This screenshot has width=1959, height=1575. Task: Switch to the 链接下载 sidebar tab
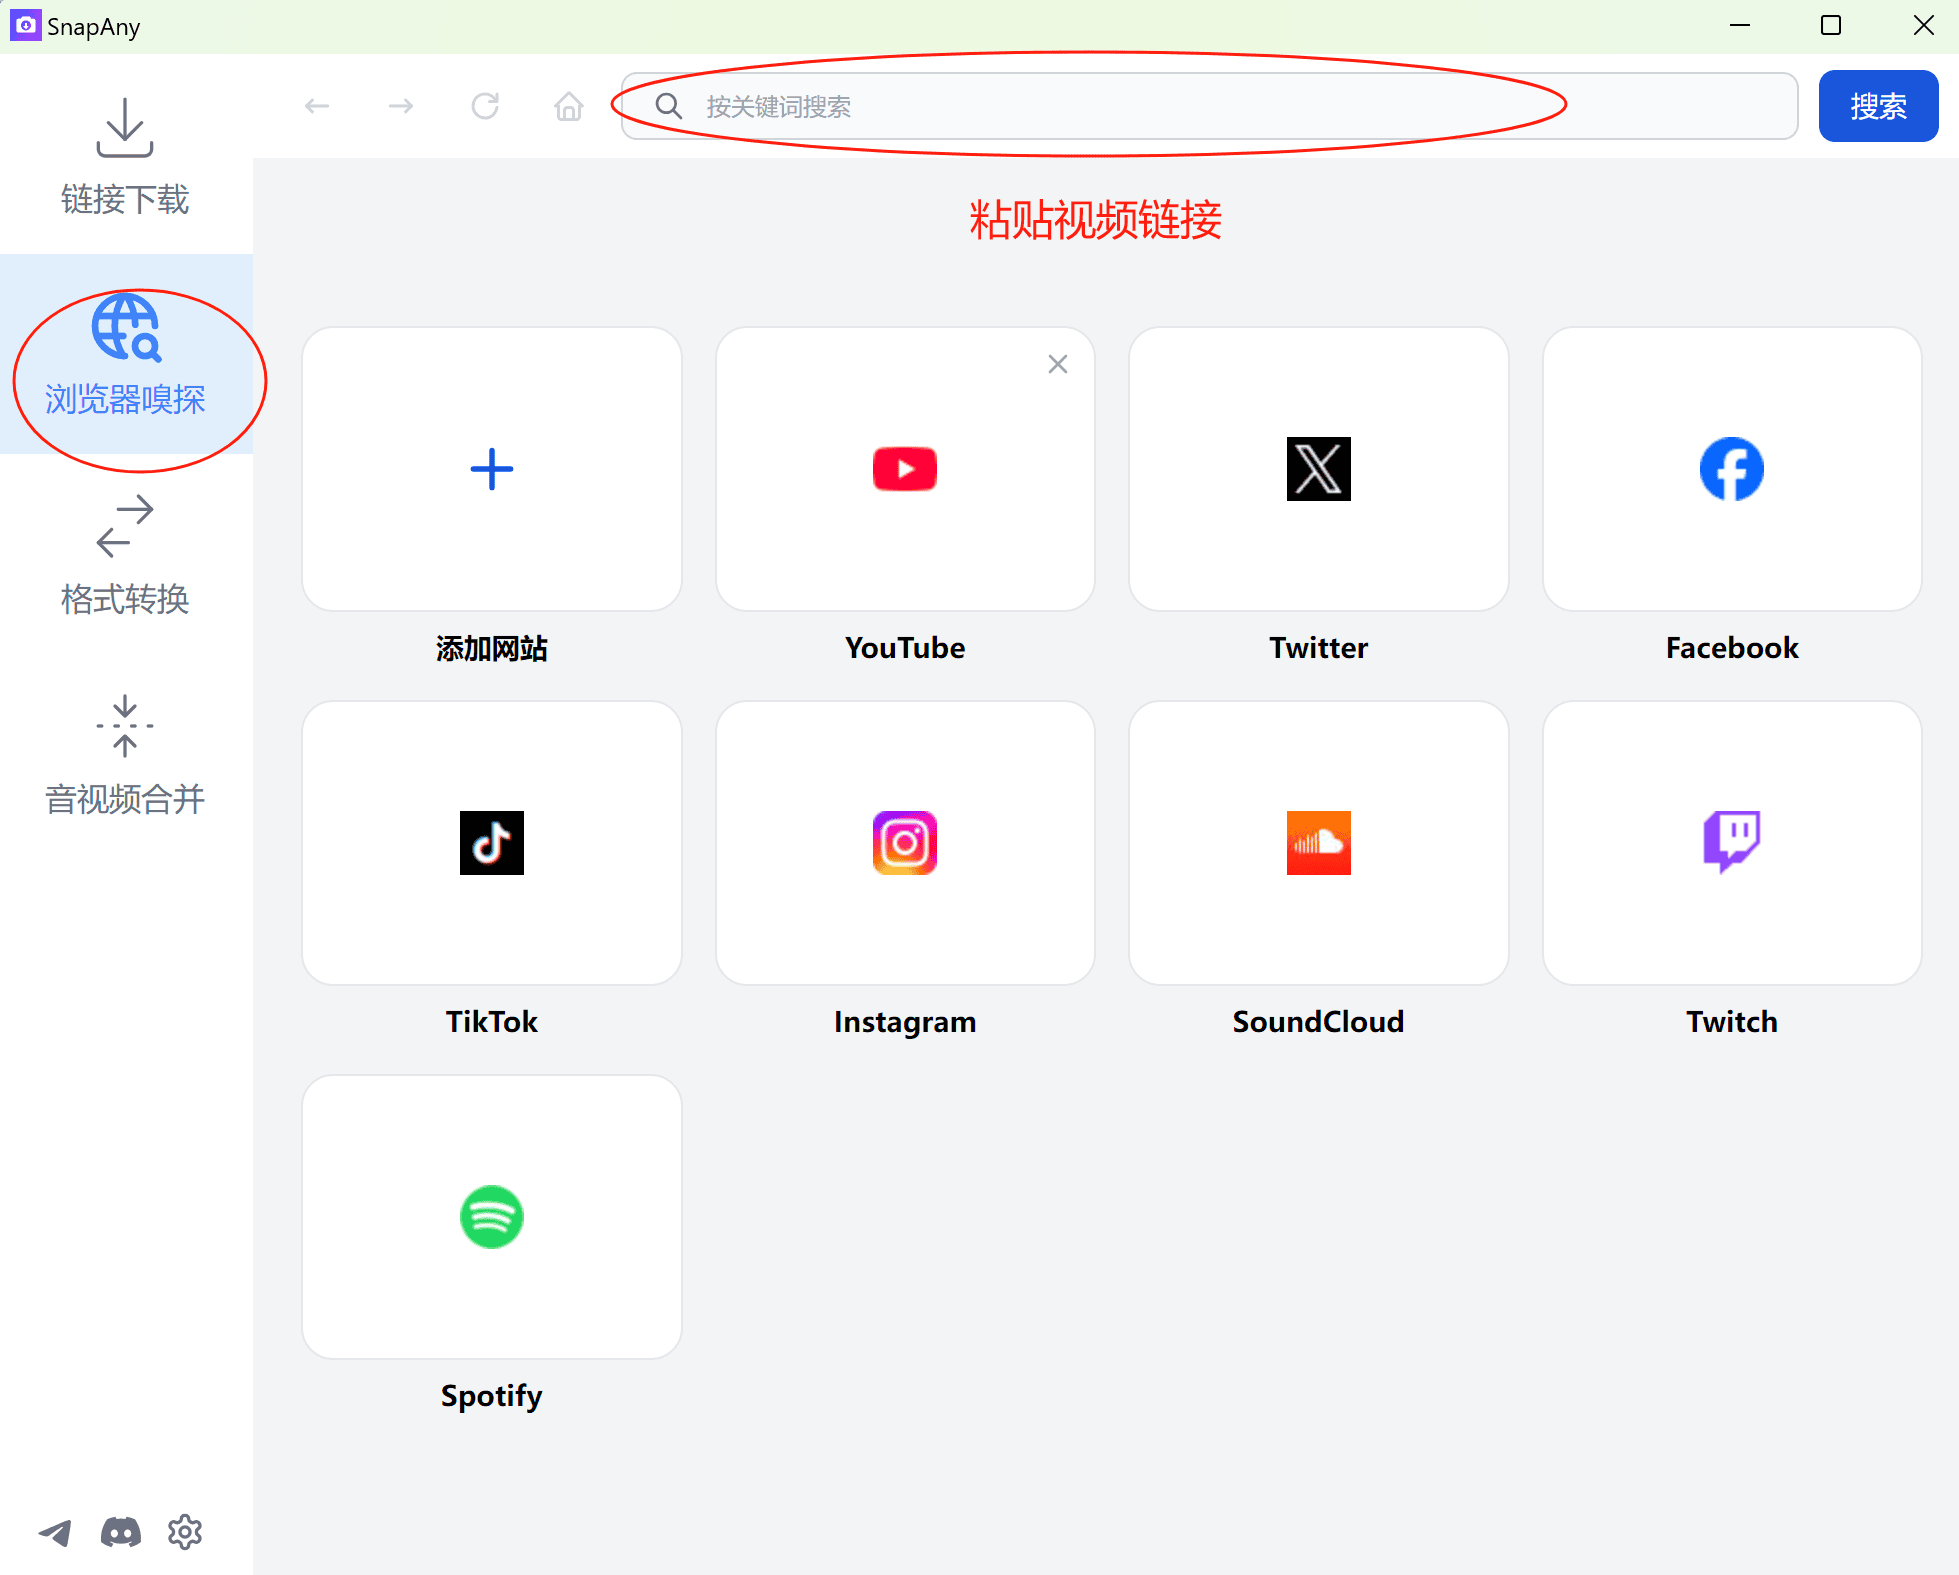pos(125,155)
